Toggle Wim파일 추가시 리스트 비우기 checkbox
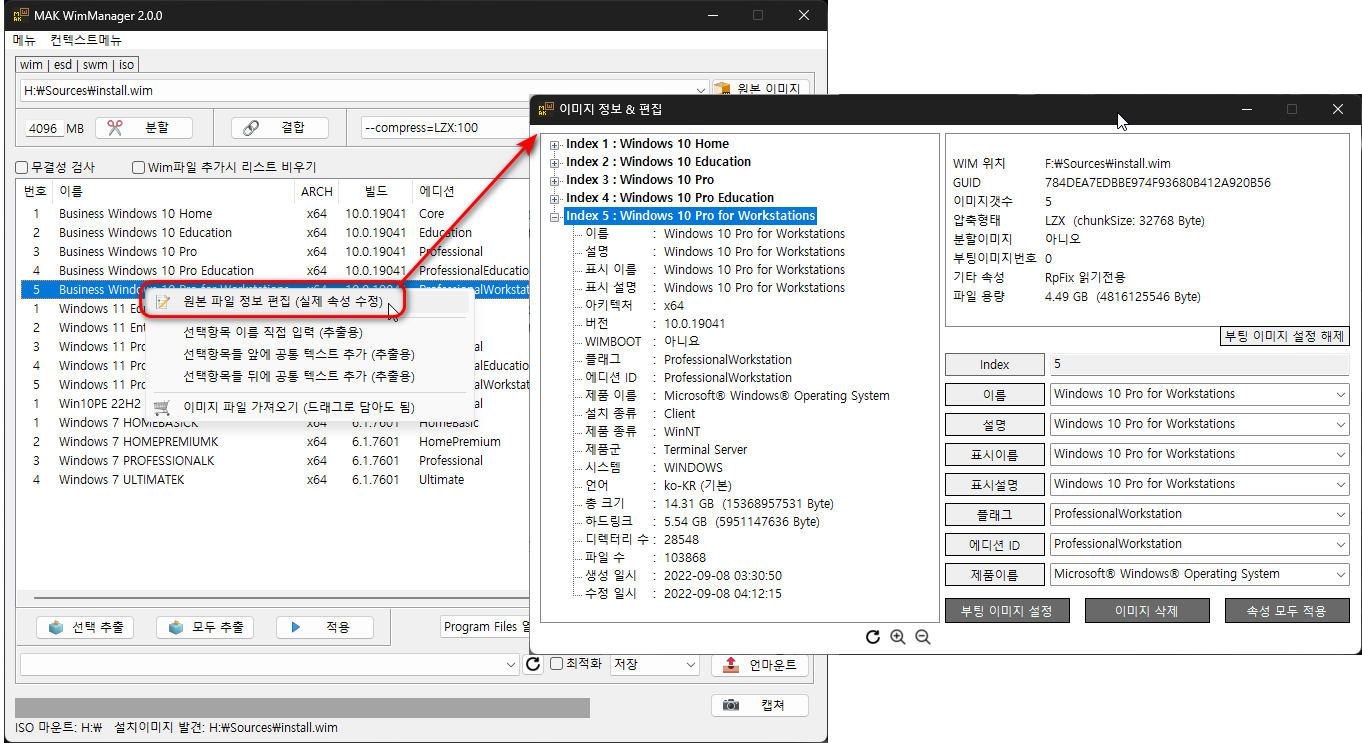 pos(139,168)
